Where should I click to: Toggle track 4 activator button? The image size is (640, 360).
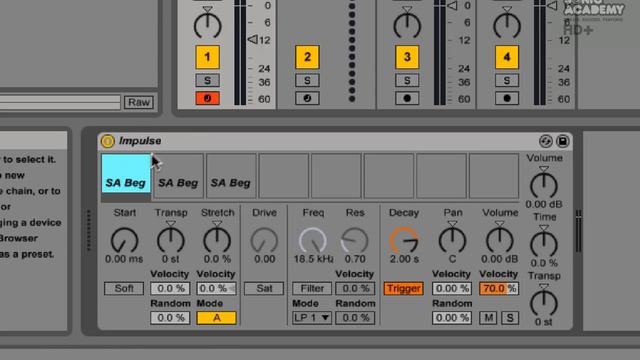(507, 57)
